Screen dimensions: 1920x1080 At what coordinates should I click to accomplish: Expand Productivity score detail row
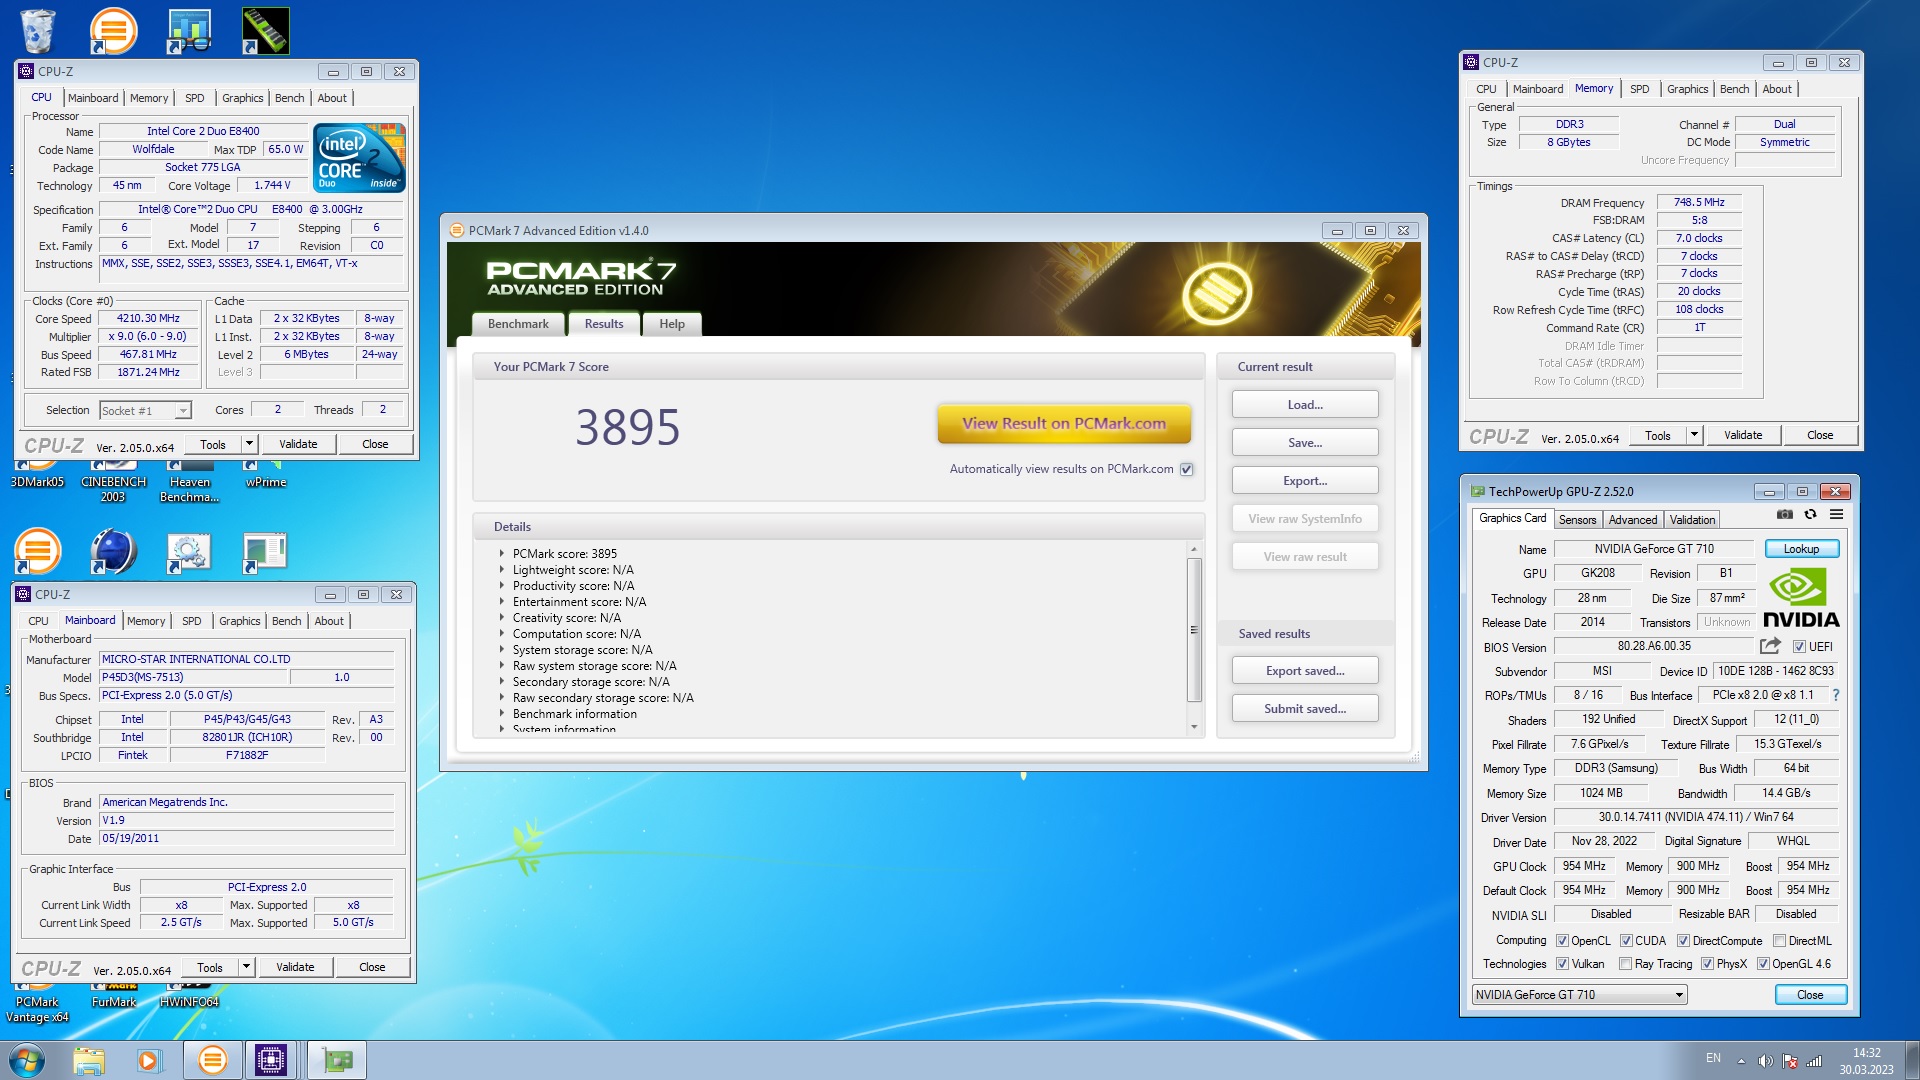(x=502, y=585)
